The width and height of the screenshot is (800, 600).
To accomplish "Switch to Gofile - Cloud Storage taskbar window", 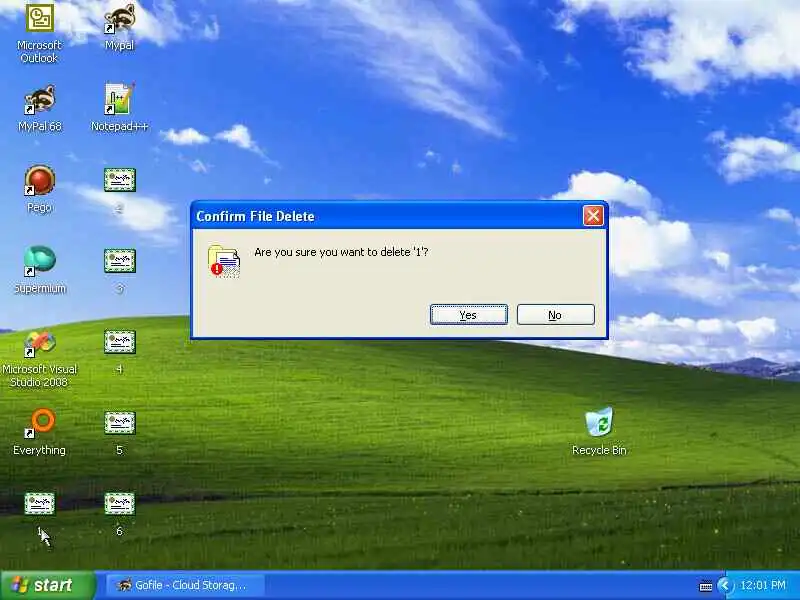I will [x=185, y=585].
